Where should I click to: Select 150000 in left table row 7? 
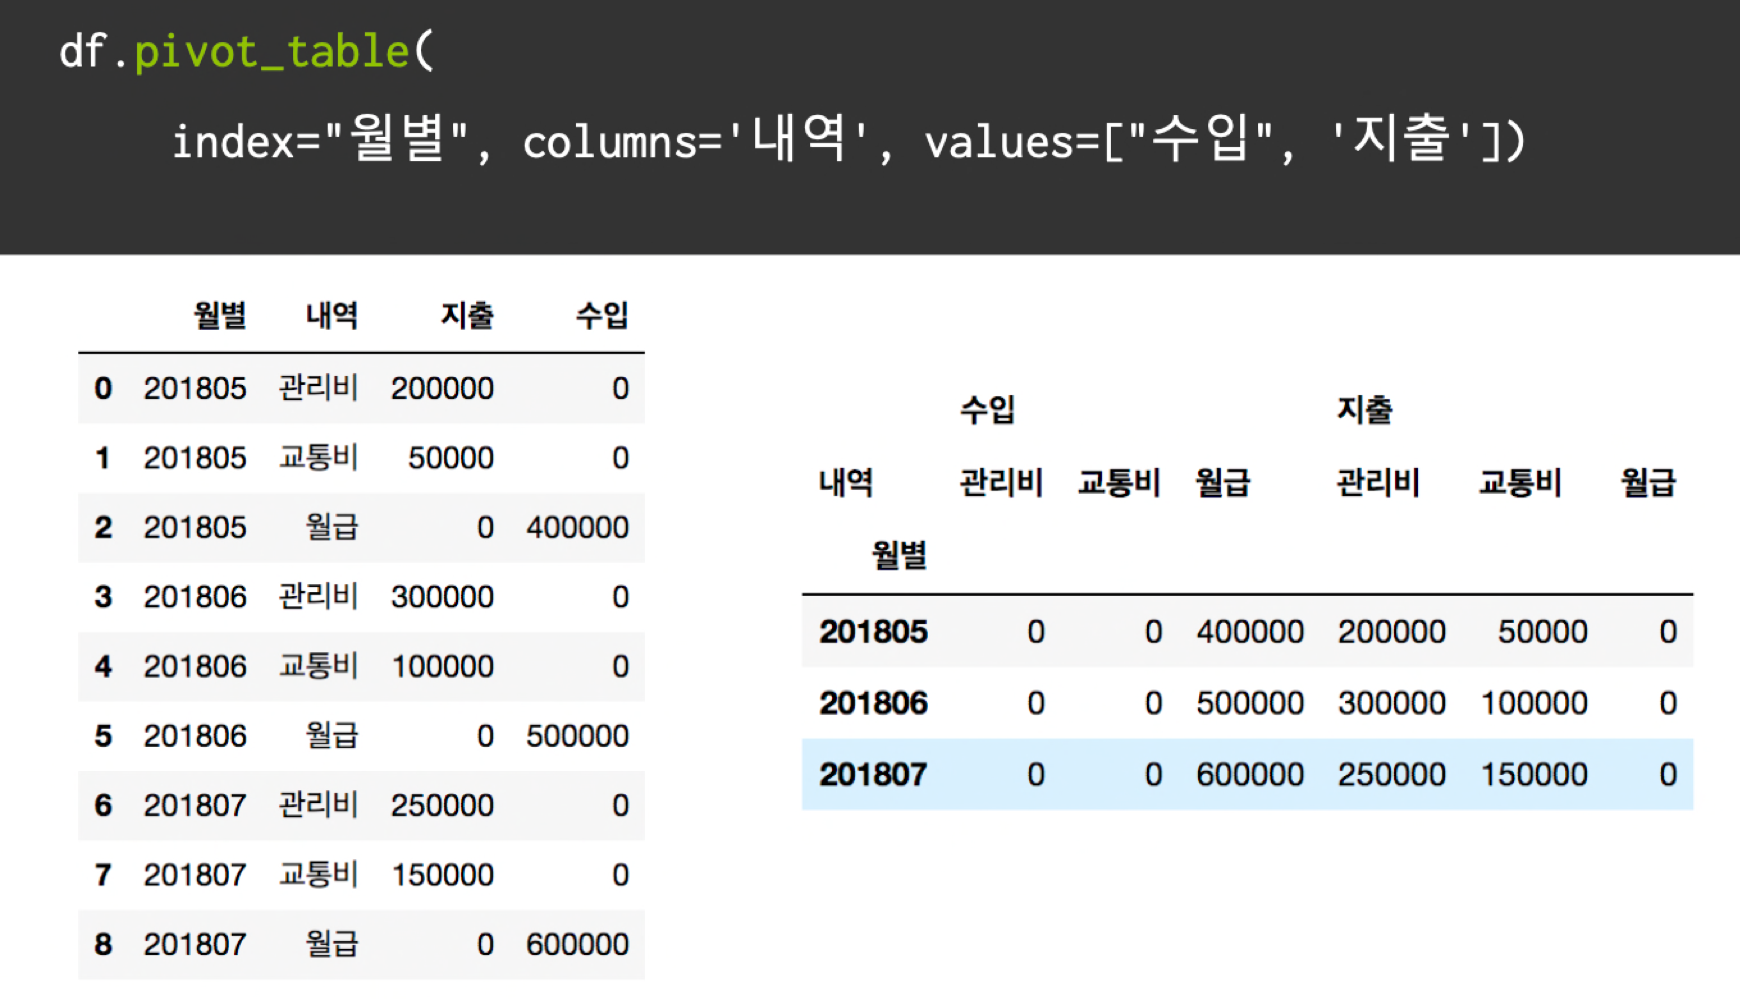click(442, 875)
